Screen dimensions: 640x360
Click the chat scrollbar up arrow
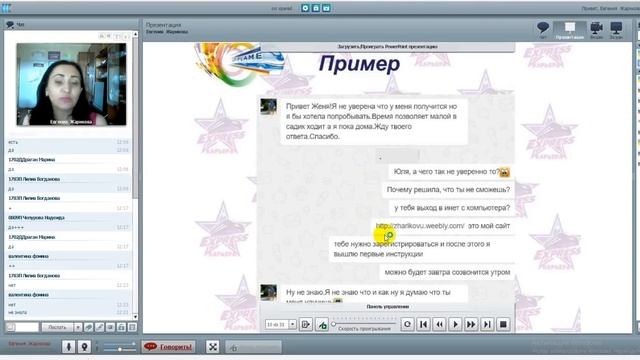[x=135, y=35]
